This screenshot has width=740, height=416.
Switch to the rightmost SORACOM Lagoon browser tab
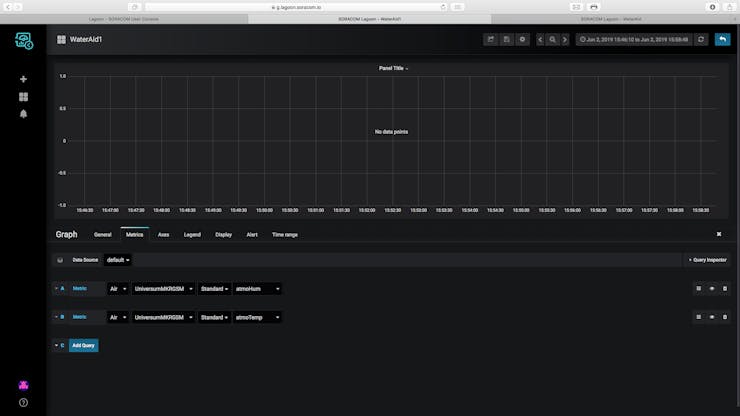[614, 19]
